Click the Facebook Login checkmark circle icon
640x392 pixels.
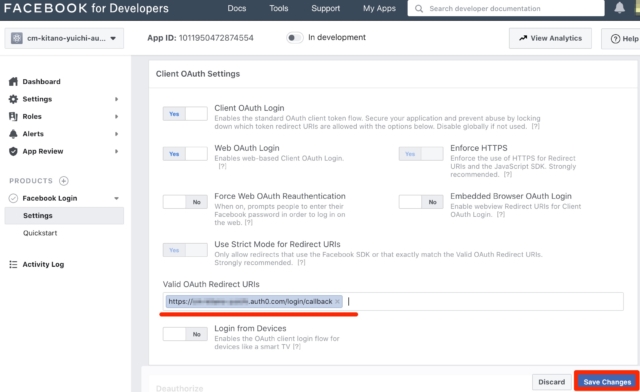pyautogui.click(x=13, y=198)
